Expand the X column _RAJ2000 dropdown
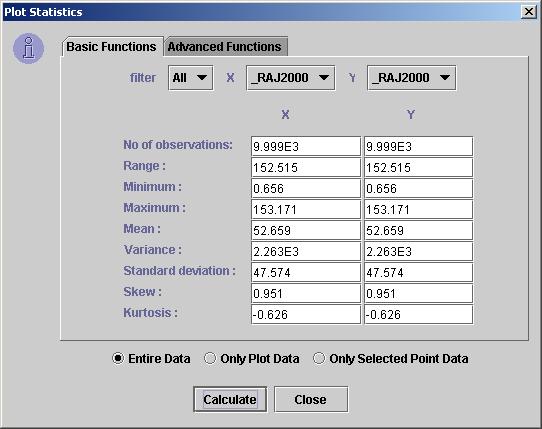 pos(290,78)
